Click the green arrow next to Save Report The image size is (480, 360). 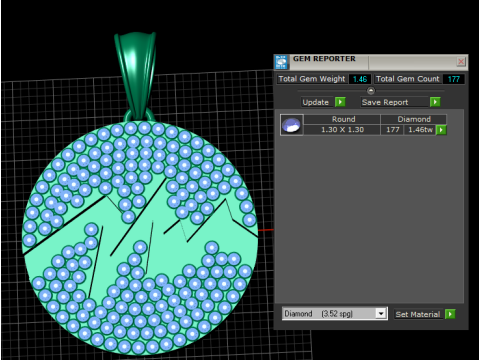pos(435,102)
